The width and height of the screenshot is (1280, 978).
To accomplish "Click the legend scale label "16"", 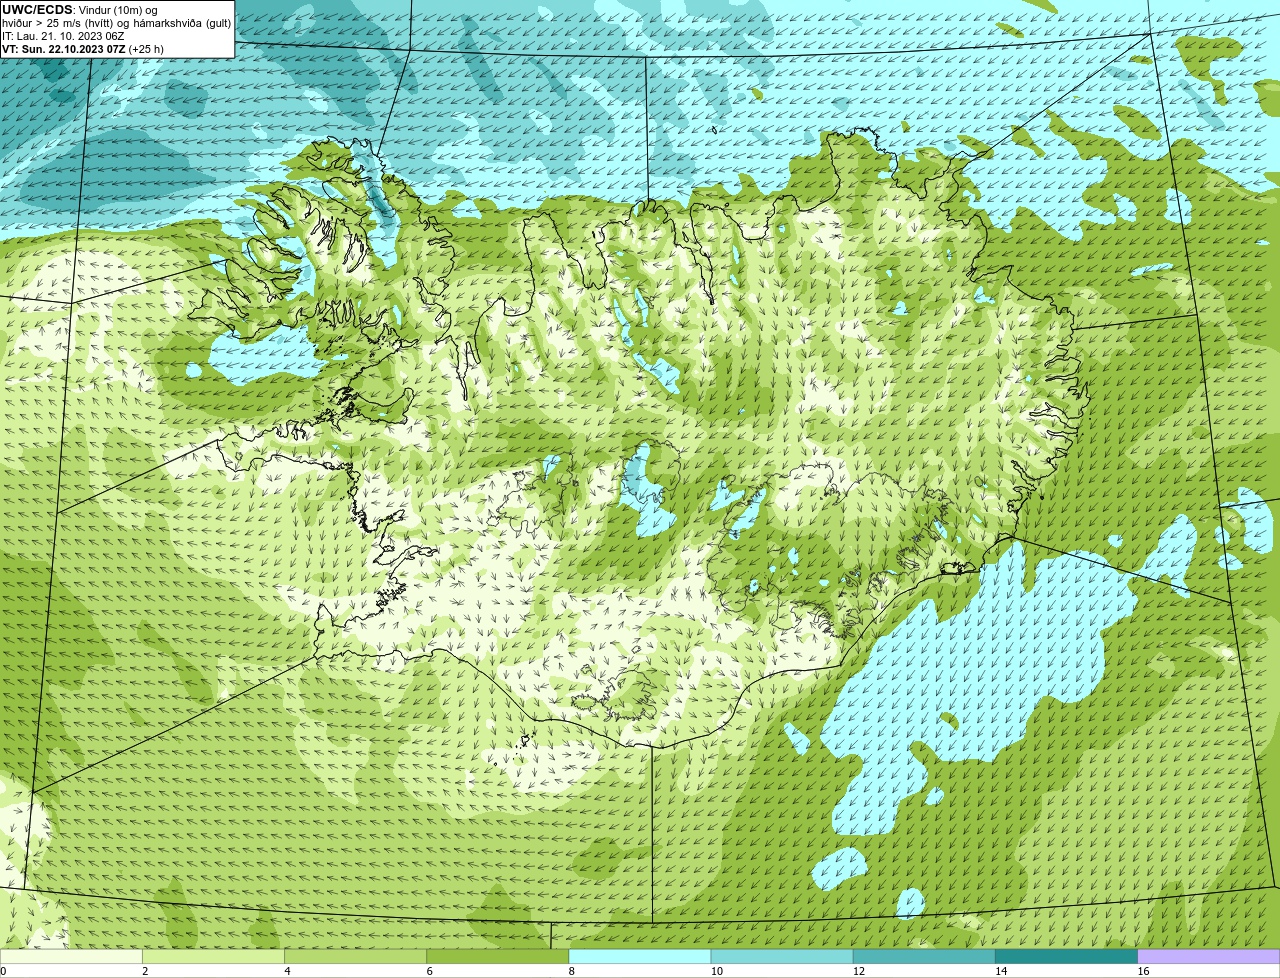I will coord(1143,971).
